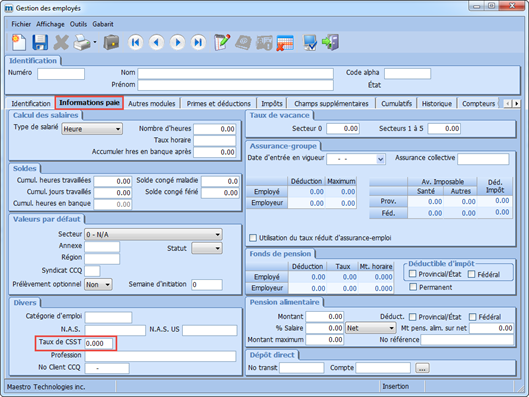Open the Outils menu

pyautogui.click(x=78, y=24)
